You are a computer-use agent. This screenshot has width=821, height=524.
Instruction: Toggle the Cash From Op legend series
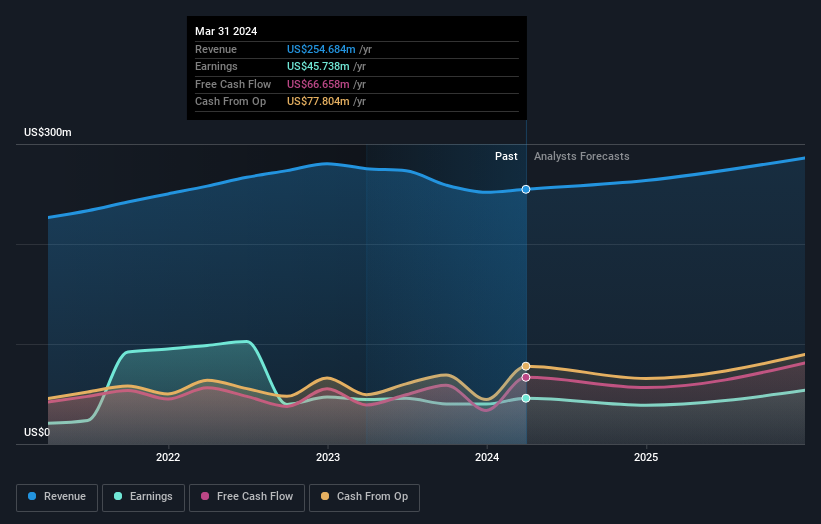click(364, 497)
